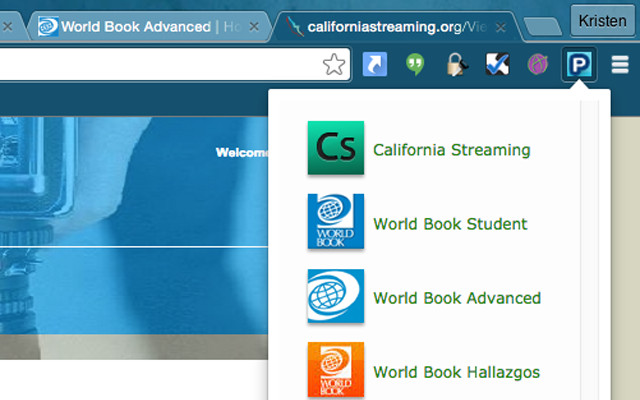Open the blue checkmark extension
Screen dimensions: 640x400
click(497, 64)
